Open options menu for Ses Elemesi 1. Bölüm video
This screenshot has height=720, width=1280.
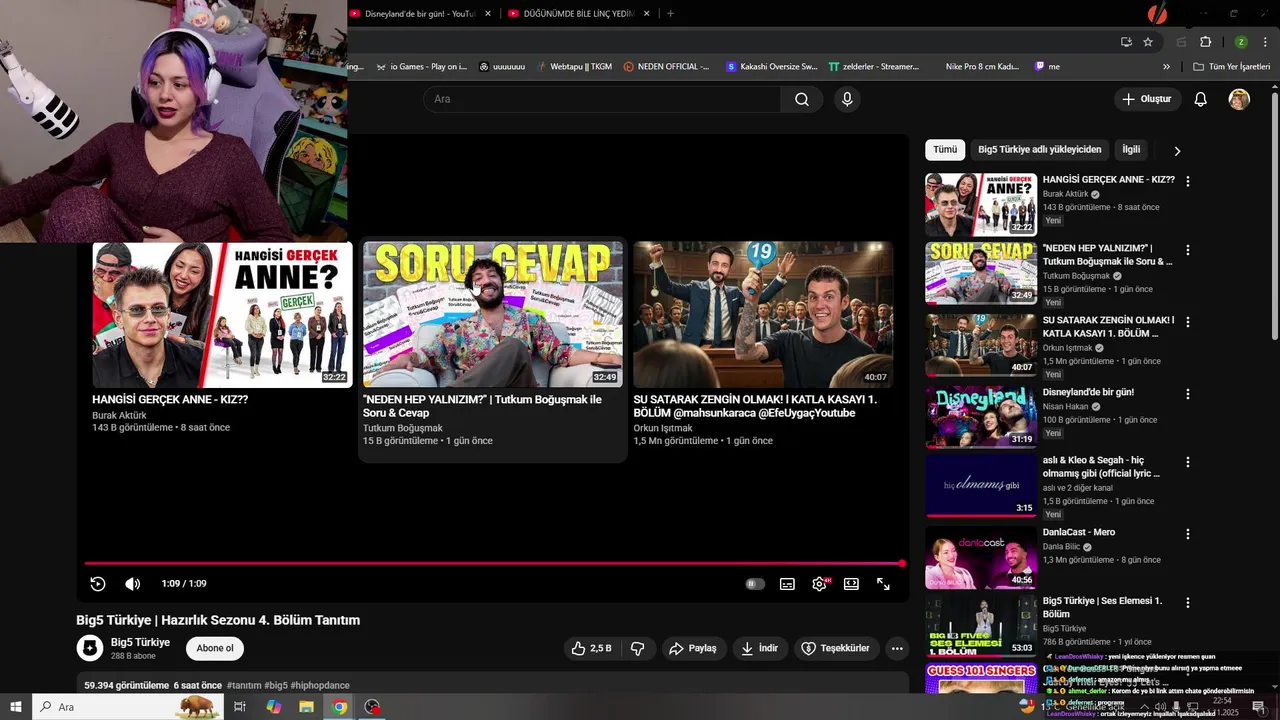1188,603
